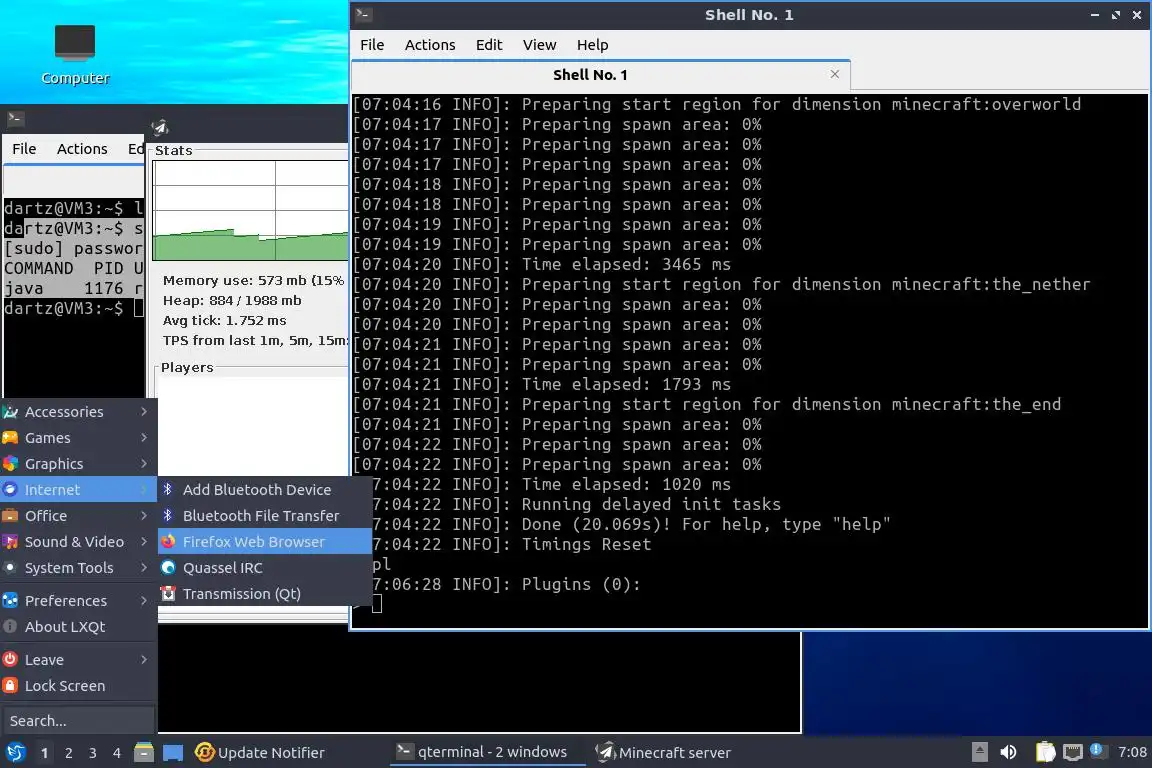Expand Office submenu
1152x768 pixels.
tap(78, 516)
